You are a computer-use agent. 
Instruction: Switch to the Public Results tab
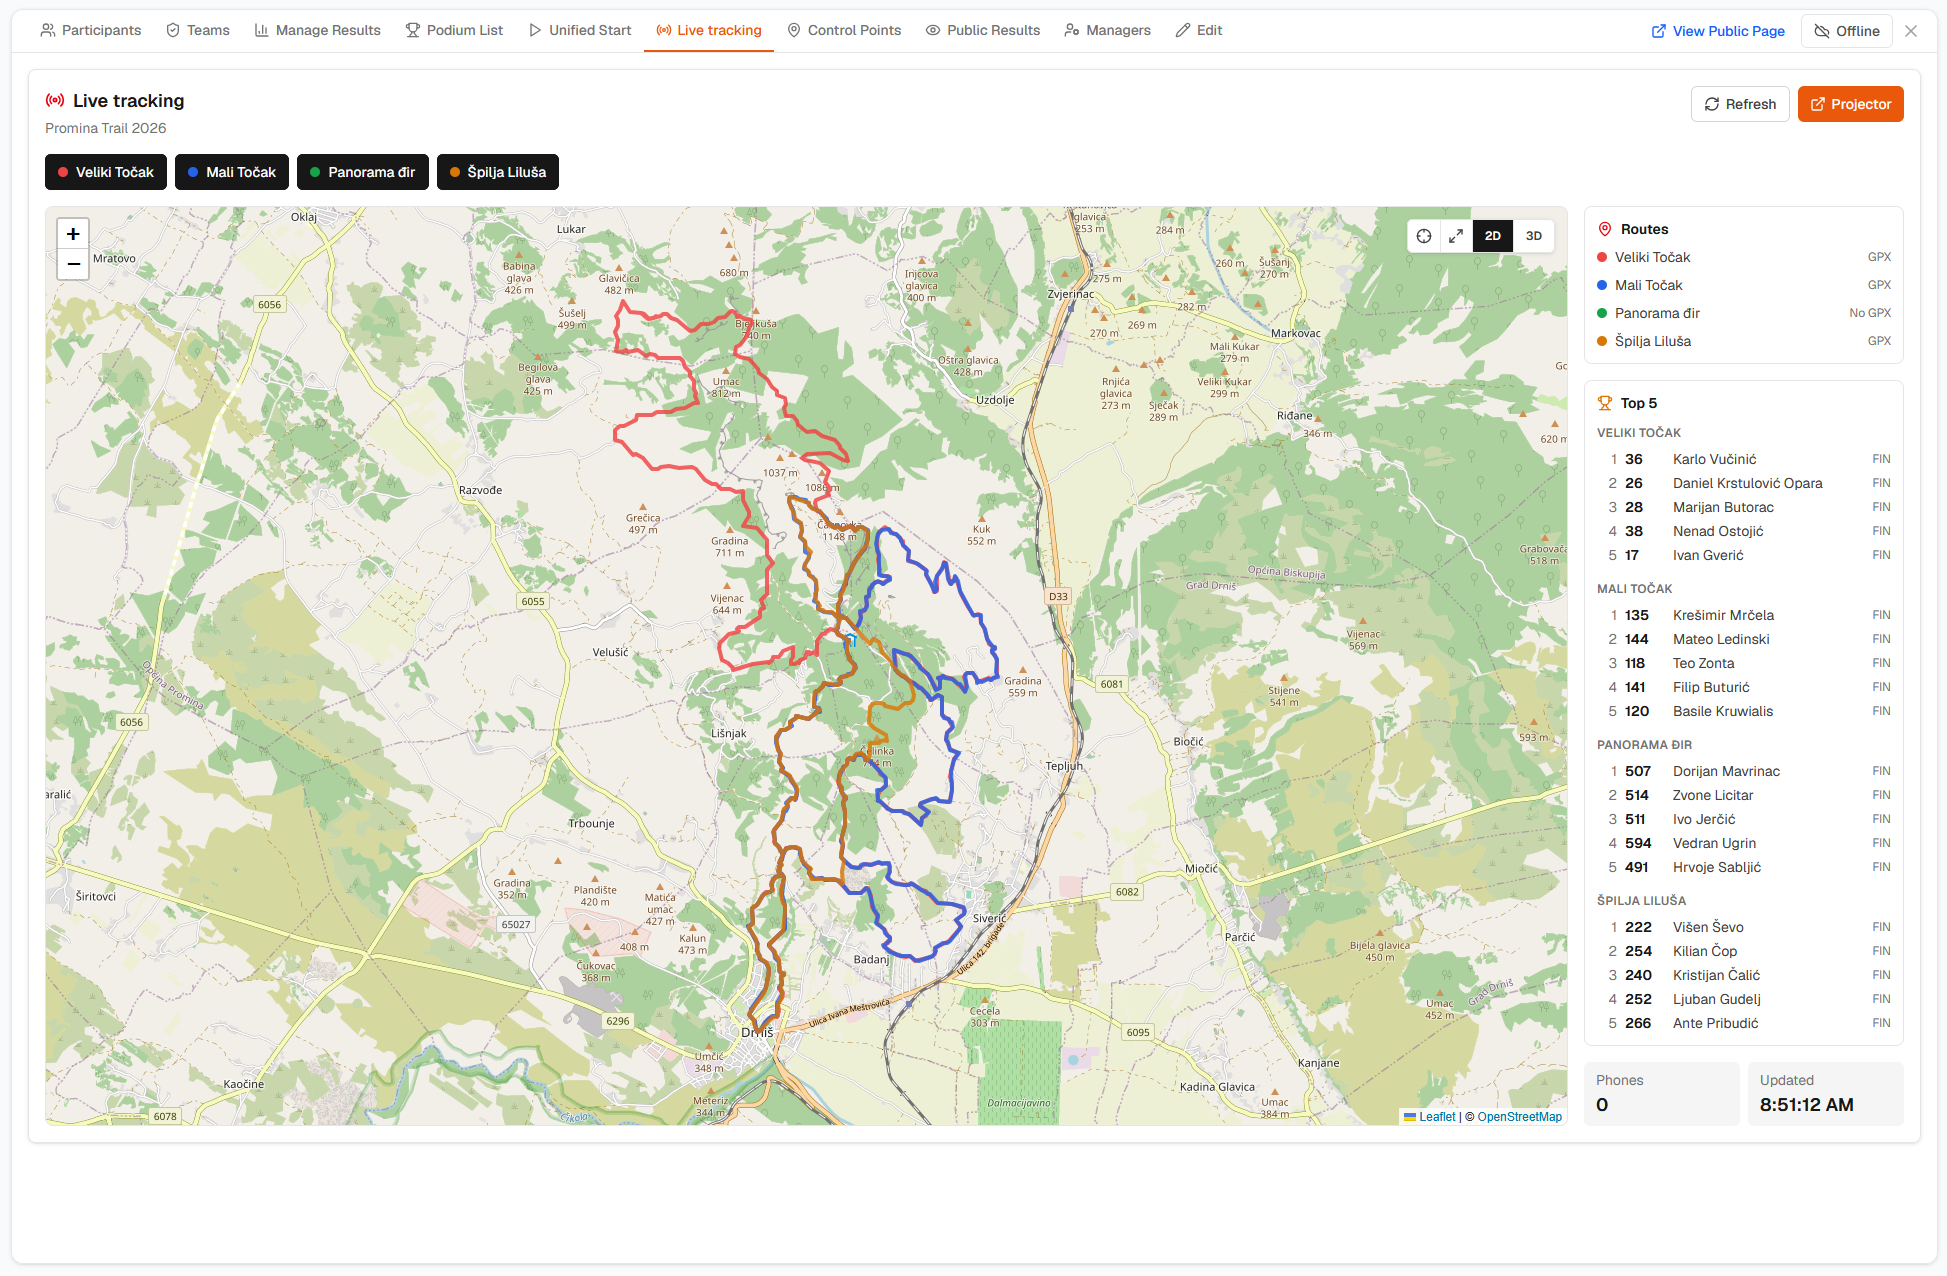[983, 30]
